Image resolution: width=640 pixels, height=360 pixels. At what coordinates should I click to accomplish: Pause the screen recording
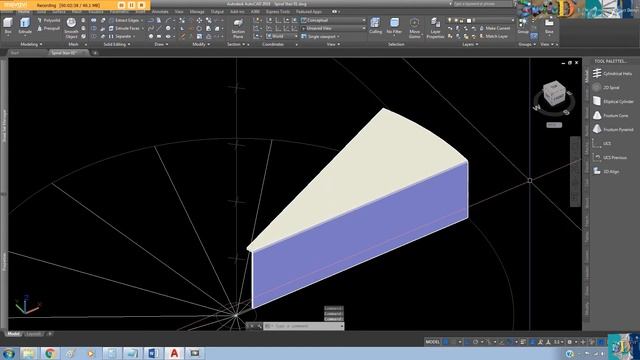pyautogui.click(x=131, y=5)
